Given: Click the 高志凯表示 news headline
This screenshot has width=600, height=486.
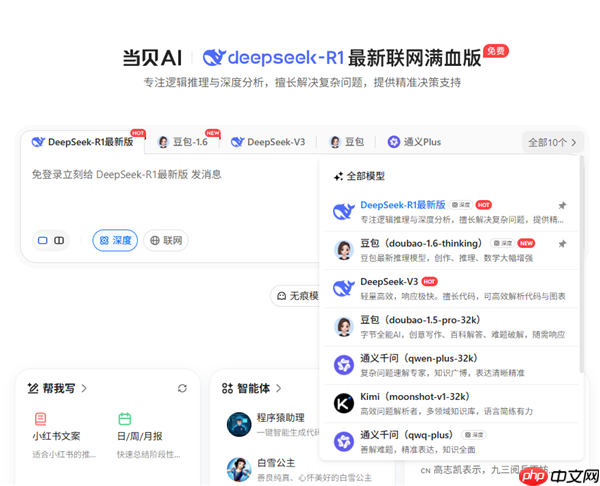Looking at the screenshot, I should point(484,470).
